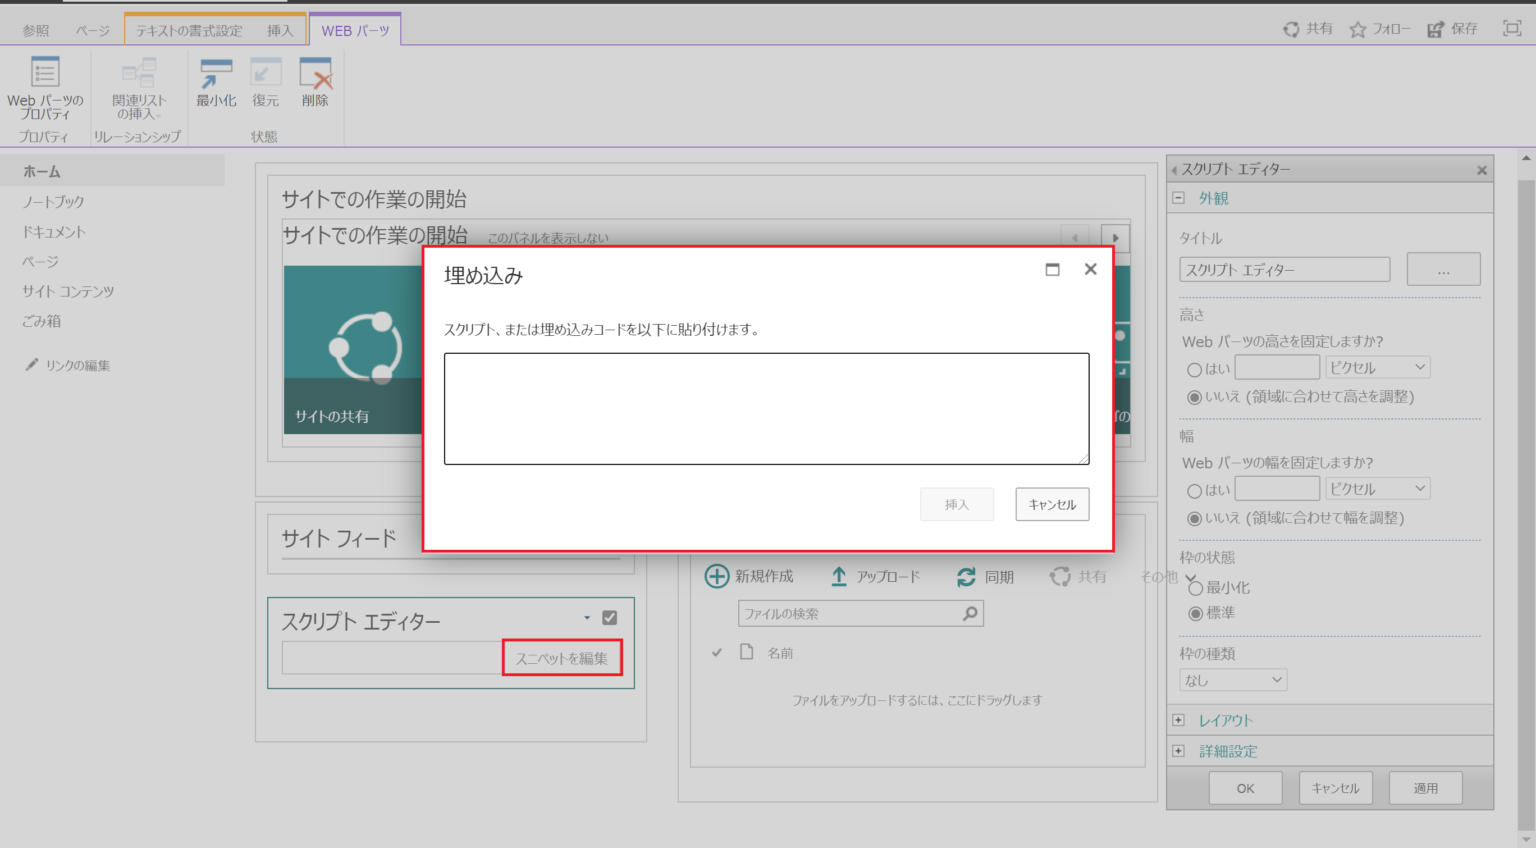This screenshot has height=848, width=1536.
Task: Expand the 詳細設定 section
Action: click(x=1179, y=751)
